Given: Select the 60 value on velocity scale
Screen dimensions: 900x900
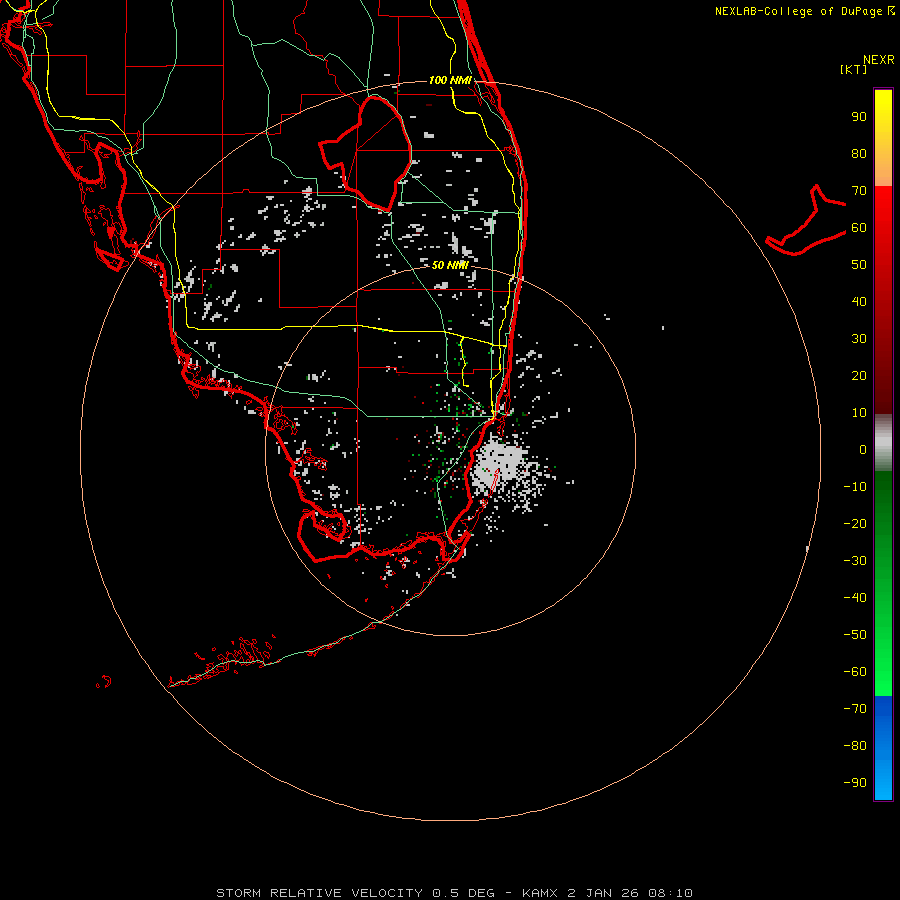Looking at the screenshot, I should pos(859,228).
